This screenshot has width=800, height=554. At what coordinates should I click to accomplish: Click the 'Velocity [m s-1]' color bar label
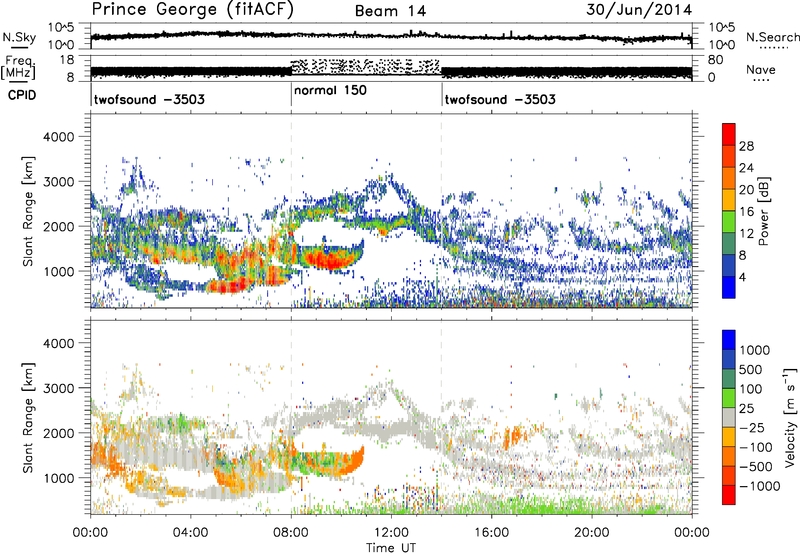coord(791,417)
